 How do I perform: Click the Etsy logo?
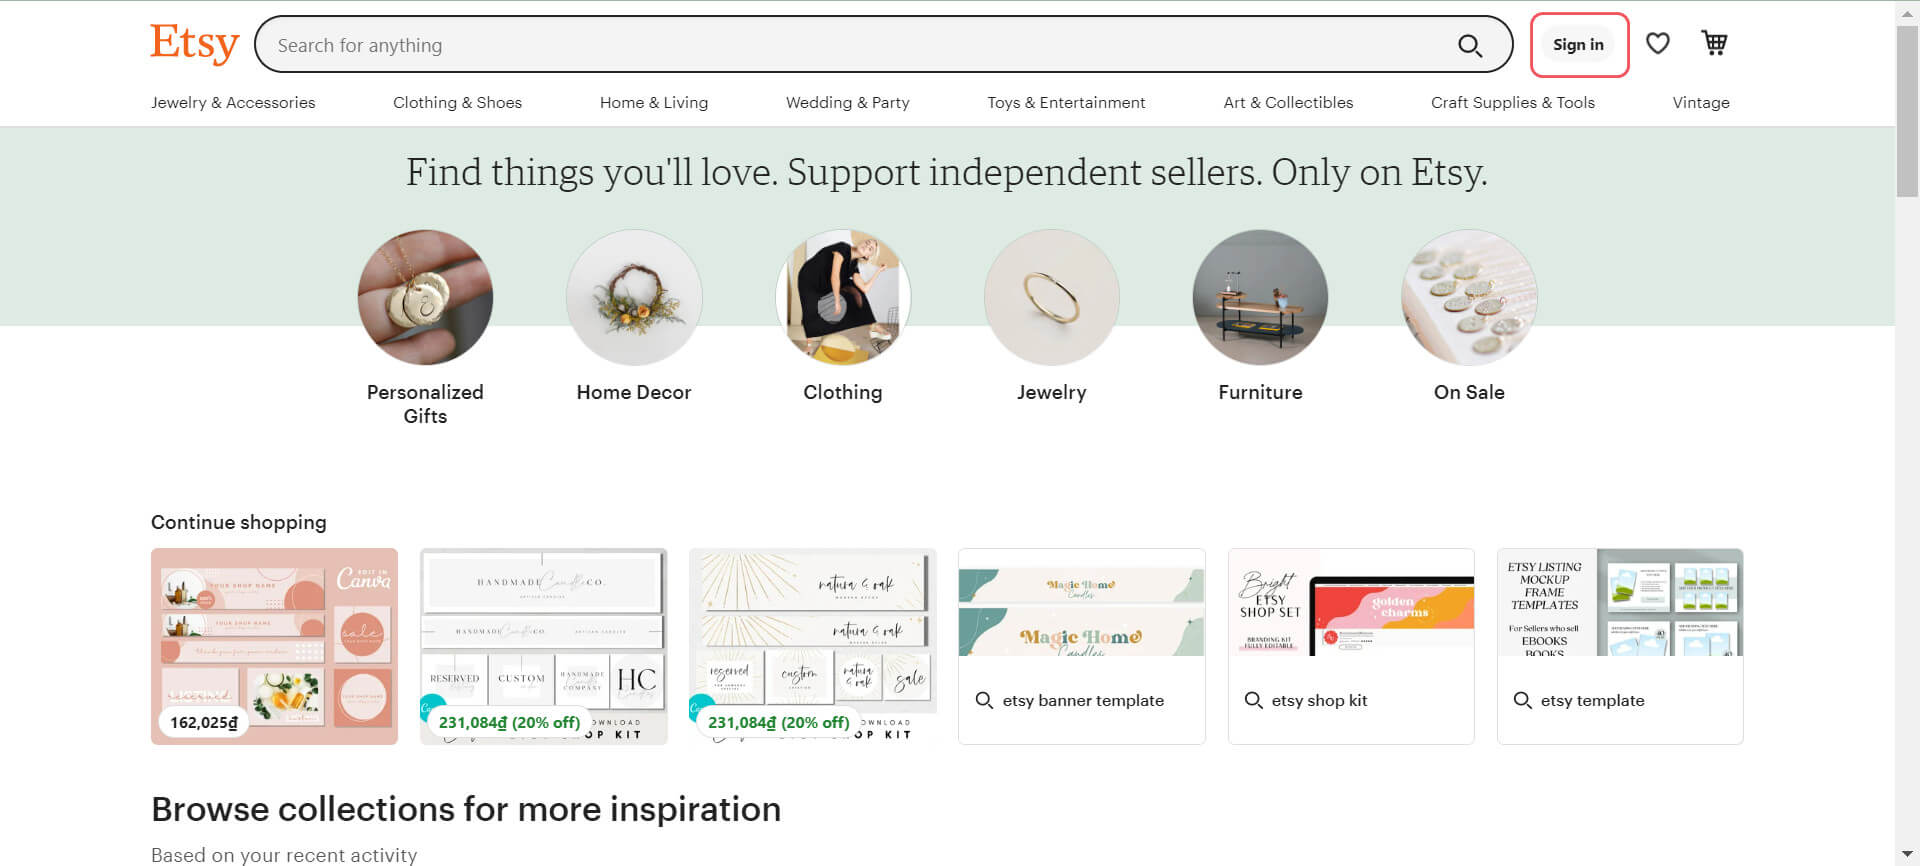[x=194, y=42]
